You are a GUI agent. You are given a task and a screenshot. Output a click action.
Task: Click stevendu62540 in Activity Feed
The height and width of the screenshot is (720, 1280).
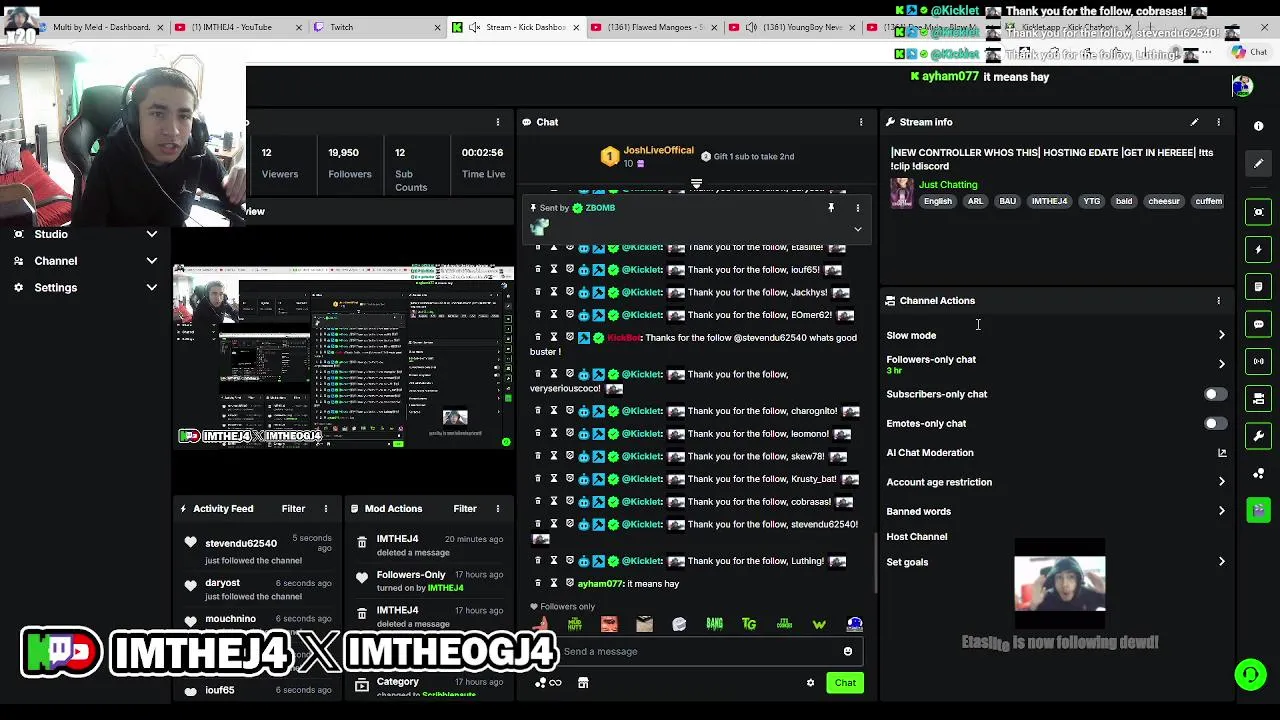click(241, 543)
